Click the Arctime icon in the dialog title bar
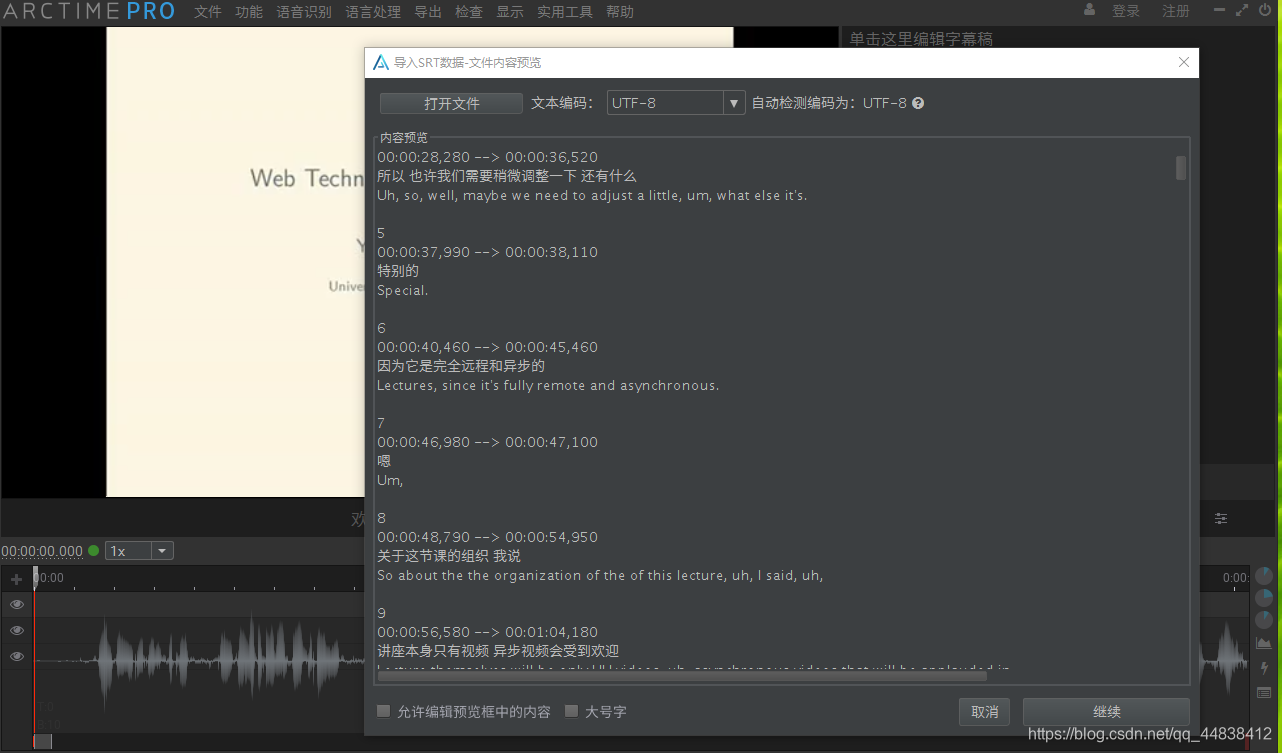The height and width of the screenshot is (753, 1282). 381,62
